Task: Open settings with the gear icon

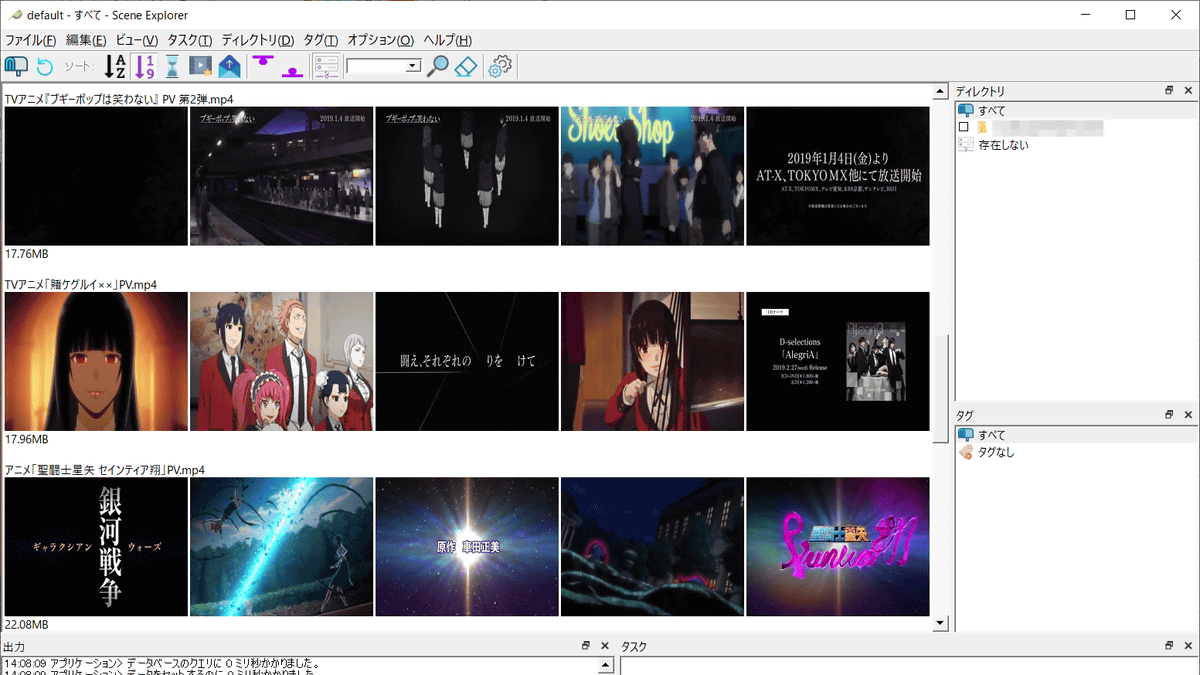Action: [x=500, y=67]
